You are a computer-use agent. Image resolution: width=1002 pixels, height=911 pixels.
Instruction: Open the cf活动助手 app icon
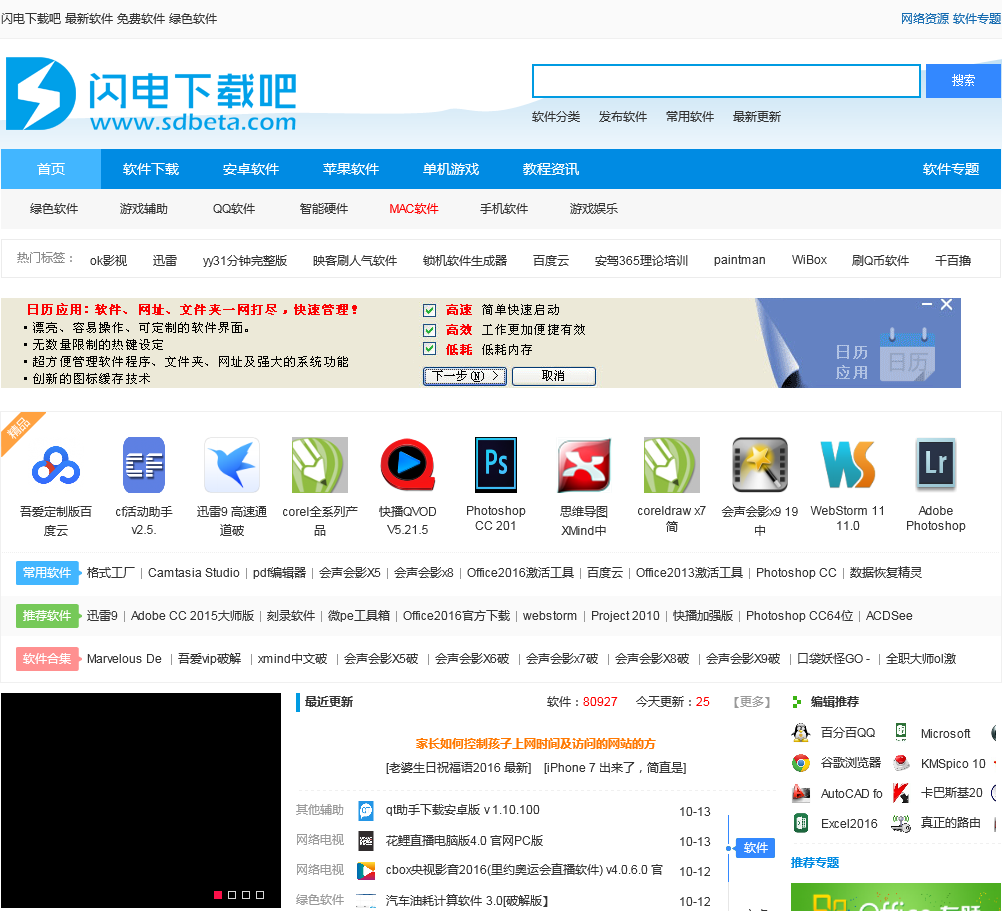point(144,465)
